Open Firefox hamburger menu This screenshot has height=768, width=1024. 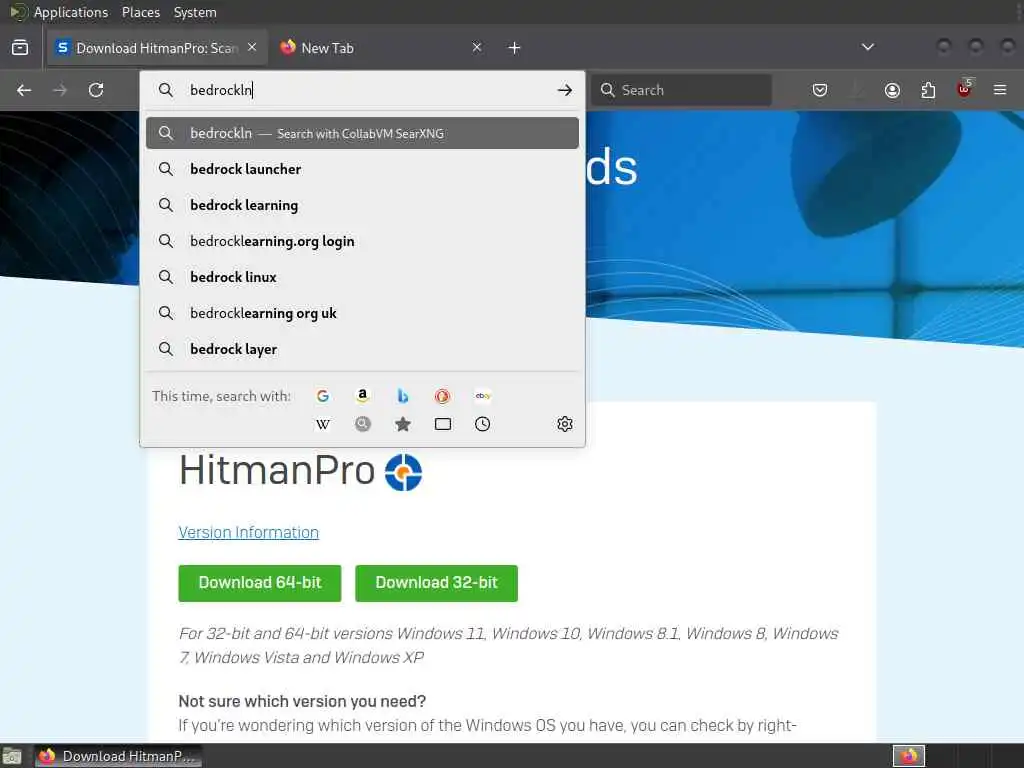click(x=1000, y=90)
